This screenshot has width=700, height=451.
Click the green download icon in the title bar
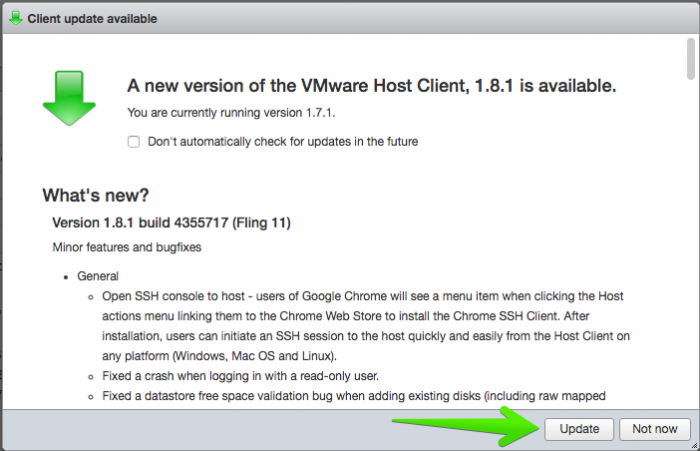click(x=16, y=18)
